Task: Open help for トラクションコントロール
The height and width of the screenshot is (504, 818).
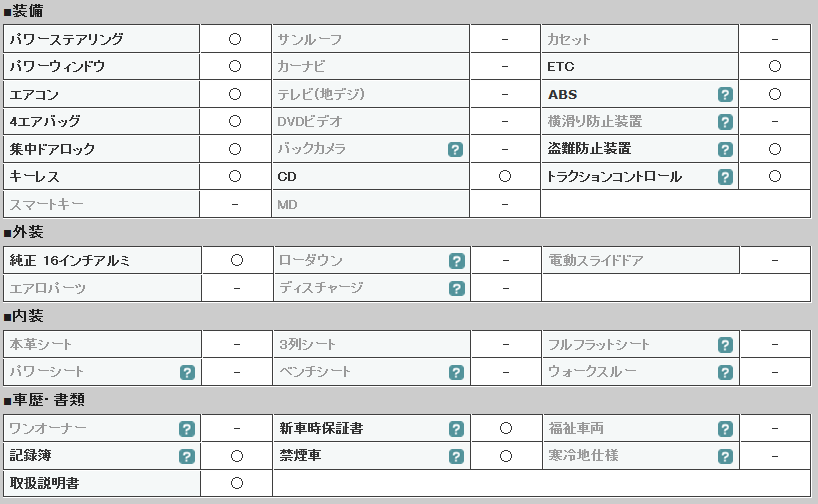Action: coord(725,177)
